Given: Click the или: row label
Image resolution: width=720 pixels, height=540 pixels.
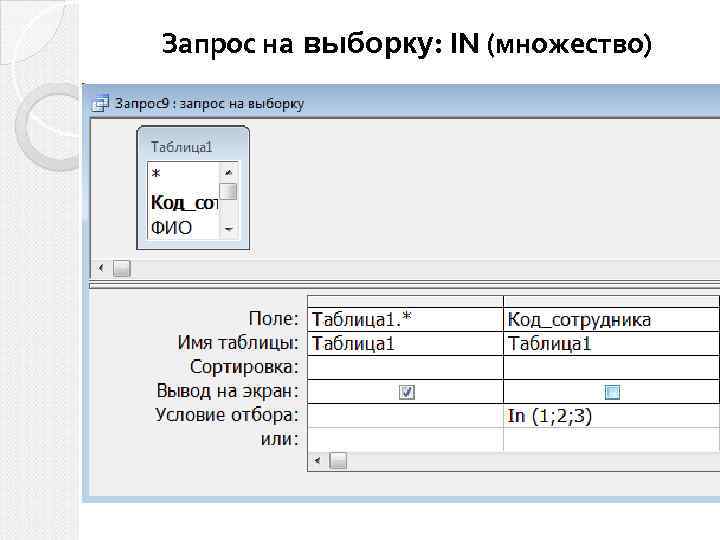Looking at the screenshot, I should (x=280, y=439).
